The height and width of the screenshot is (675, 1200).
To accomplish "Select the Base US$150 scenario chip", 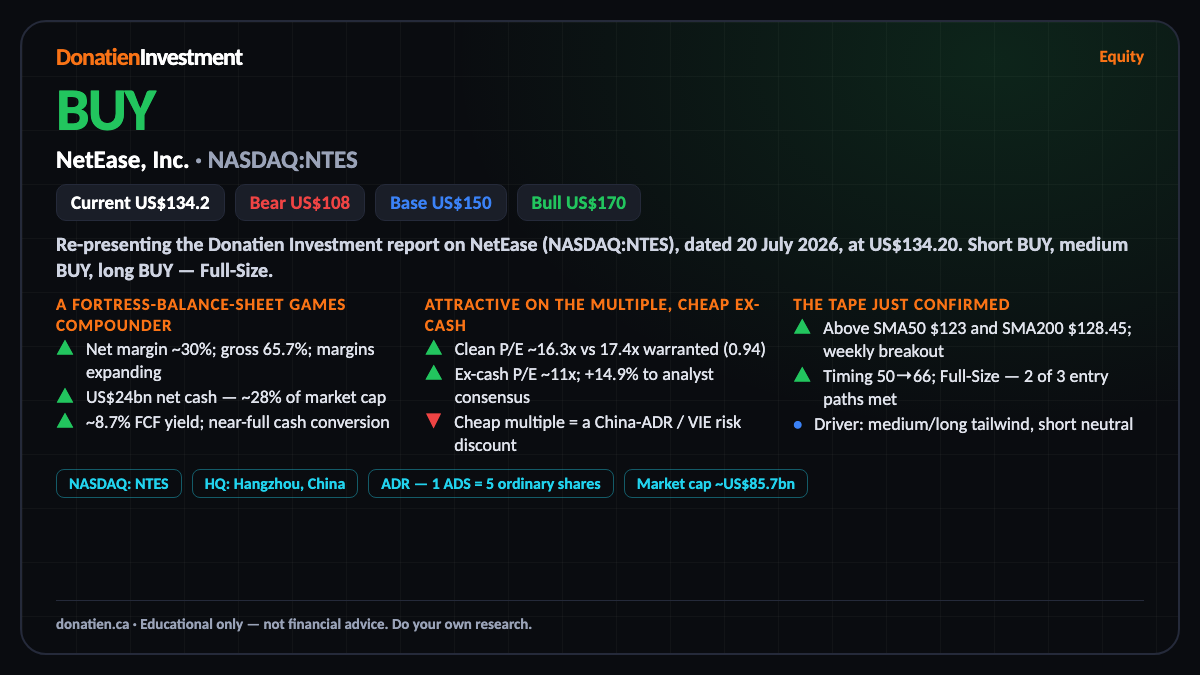I will pyautogui.click(x=441, y=203).
